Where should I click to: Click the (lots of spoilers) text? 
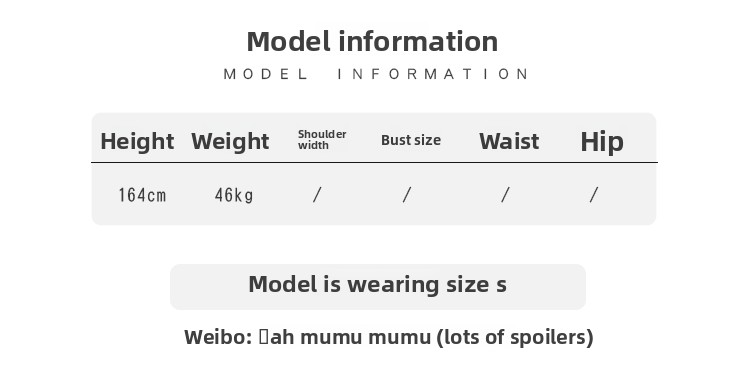(515, 337)
